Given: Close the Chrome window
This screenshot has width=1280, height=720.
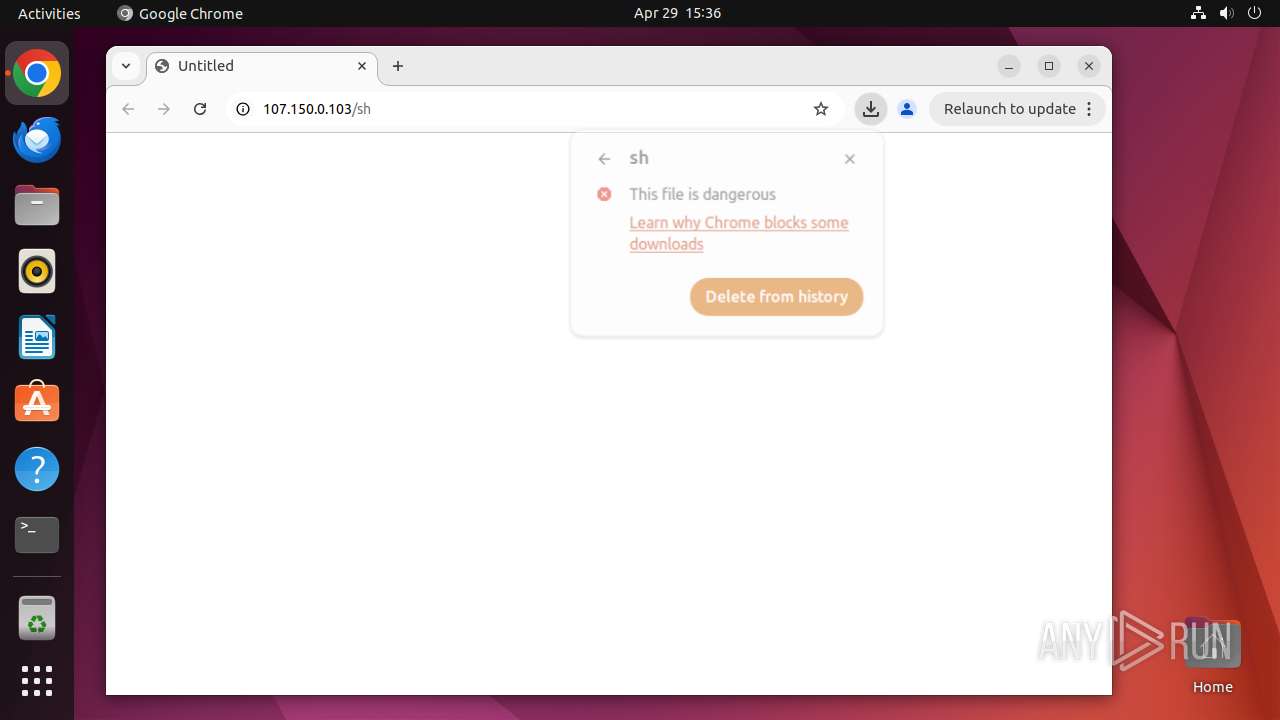Looking at the screenshot, I should pos(1089,66).
